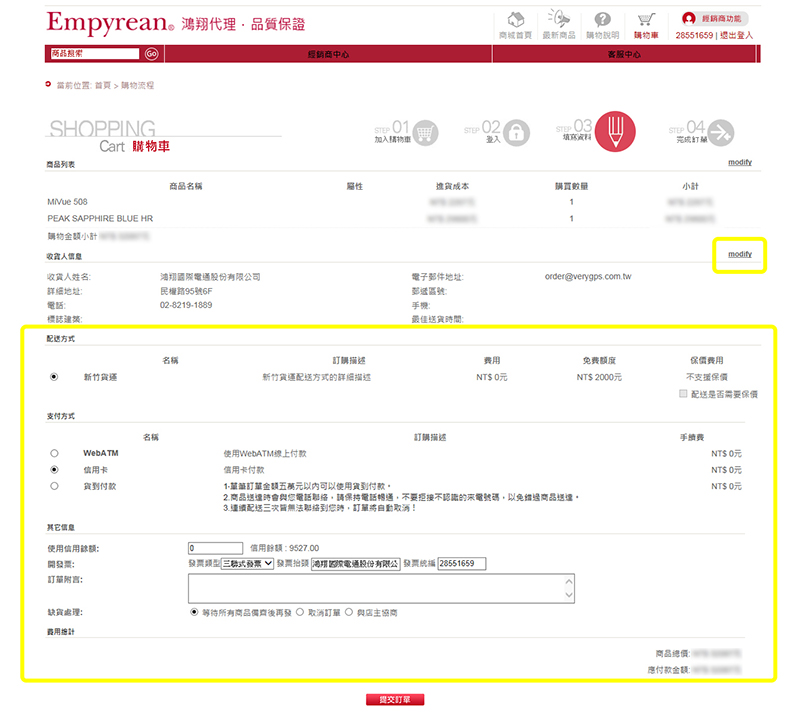Click the 最新商品 megaphone icon
The width and height of the screenshot is (800, 716).
pos(558,21)
